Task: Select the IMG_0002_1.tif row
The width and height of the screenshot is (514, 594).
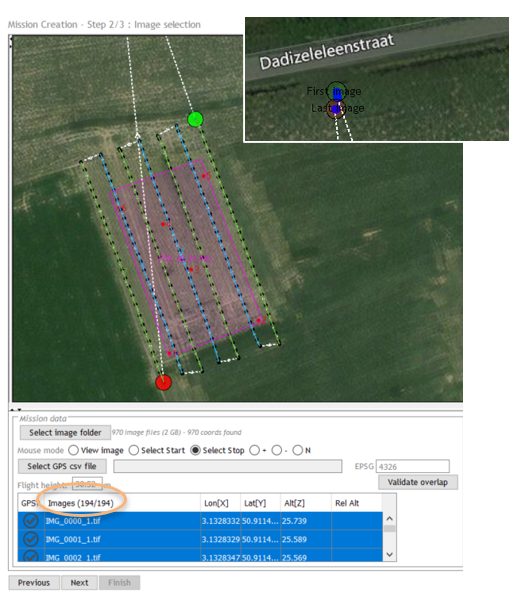Action: pos(200,555)
